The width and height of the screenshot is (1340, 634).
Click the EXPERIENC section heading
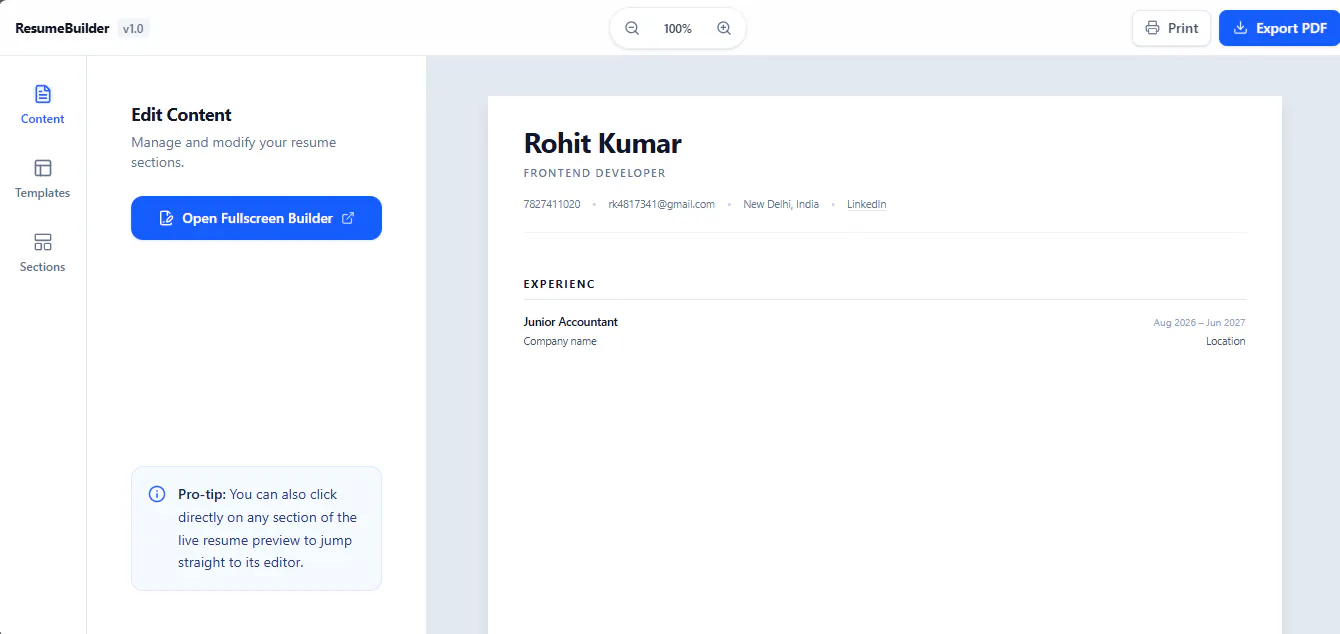559,284
